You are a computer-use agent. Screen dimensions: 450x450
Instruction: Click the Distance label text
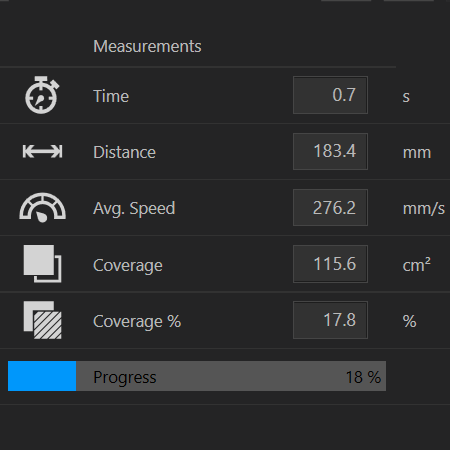(124, 152)
